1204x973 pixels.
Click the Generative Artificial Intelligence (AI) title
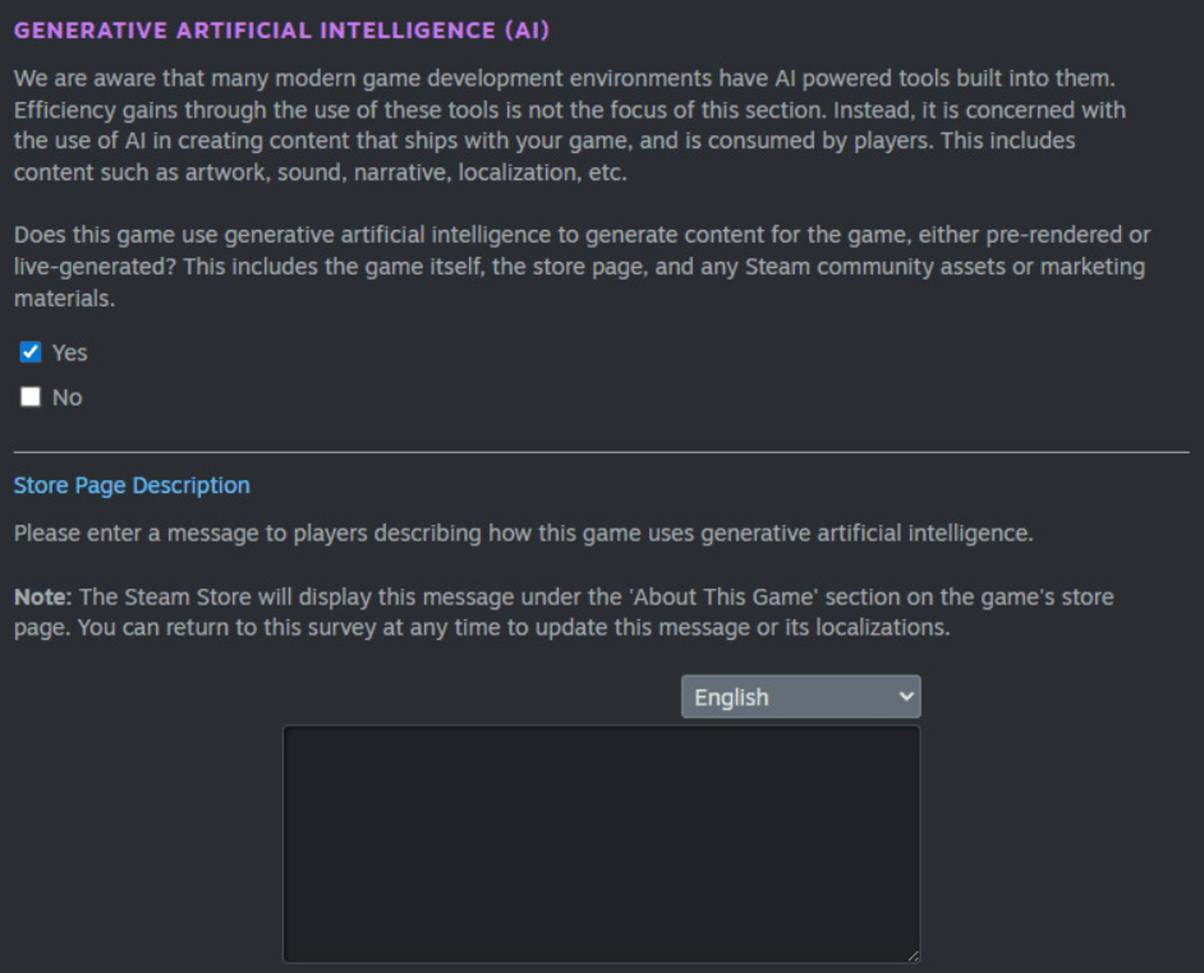[281, 30]
